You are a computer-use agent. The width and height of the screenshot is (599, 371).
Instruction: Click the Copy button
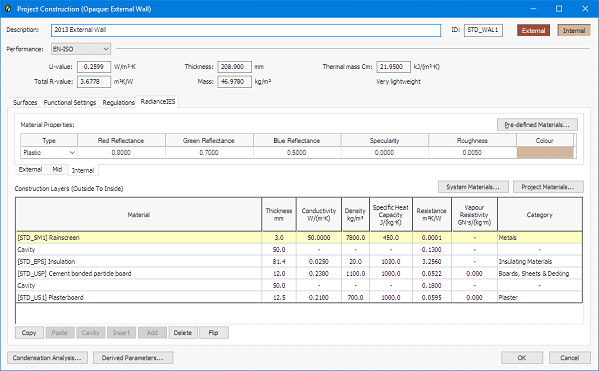tap(29, 333)
